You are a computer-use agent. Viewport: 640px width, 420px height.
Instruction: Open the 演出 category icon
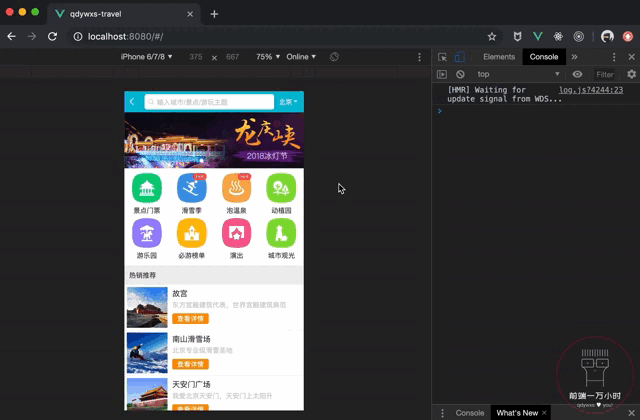pyautogui.click(x=236, y=233)
